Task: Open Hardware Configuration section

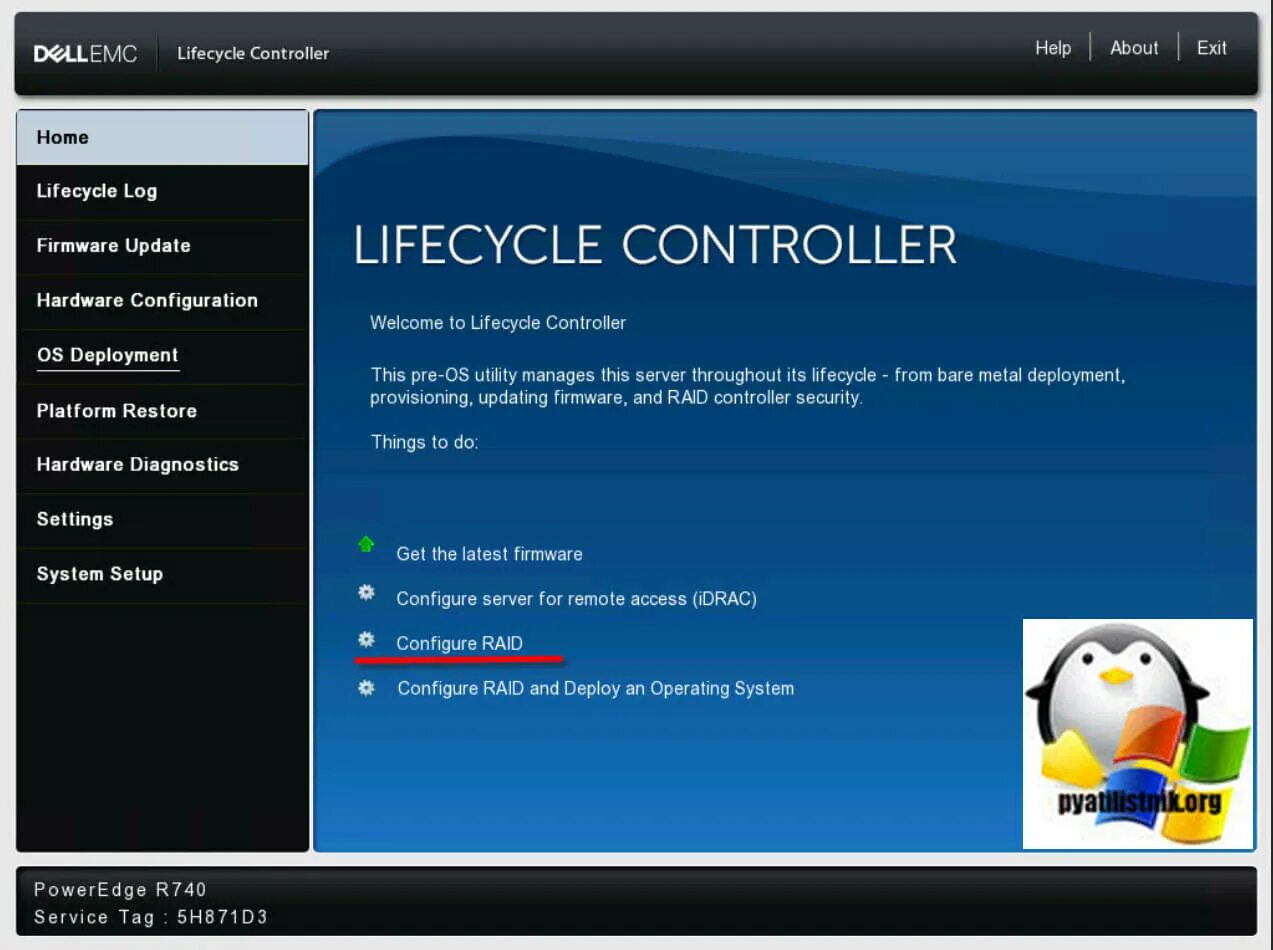Action: 162,301
